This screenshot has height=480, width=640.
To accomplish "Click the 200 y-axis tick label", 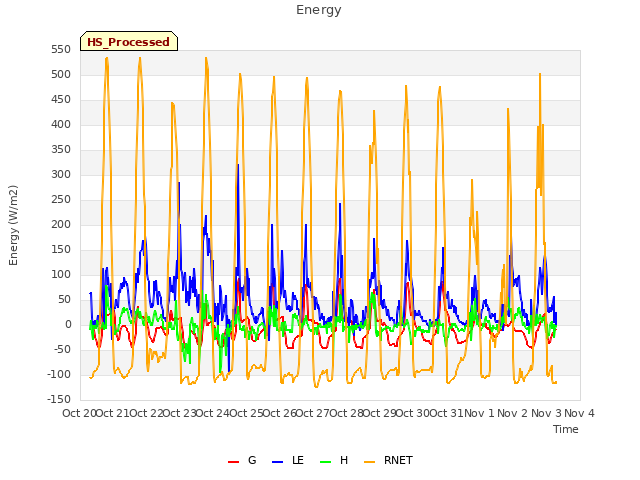I will pyautogui.click(x=61, y=224).
